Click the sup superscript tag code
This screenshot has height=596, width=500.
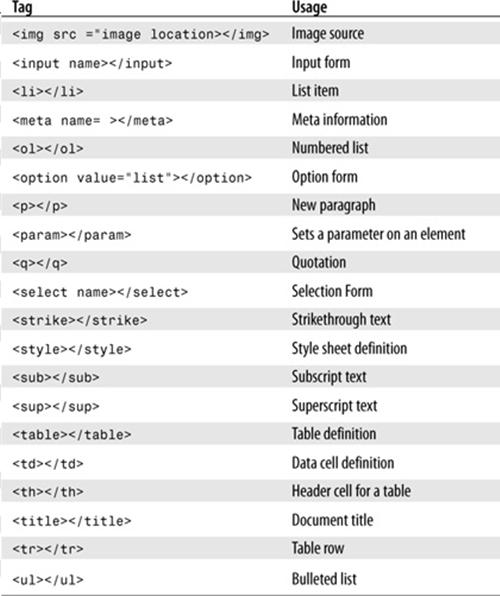coord(56,406)
